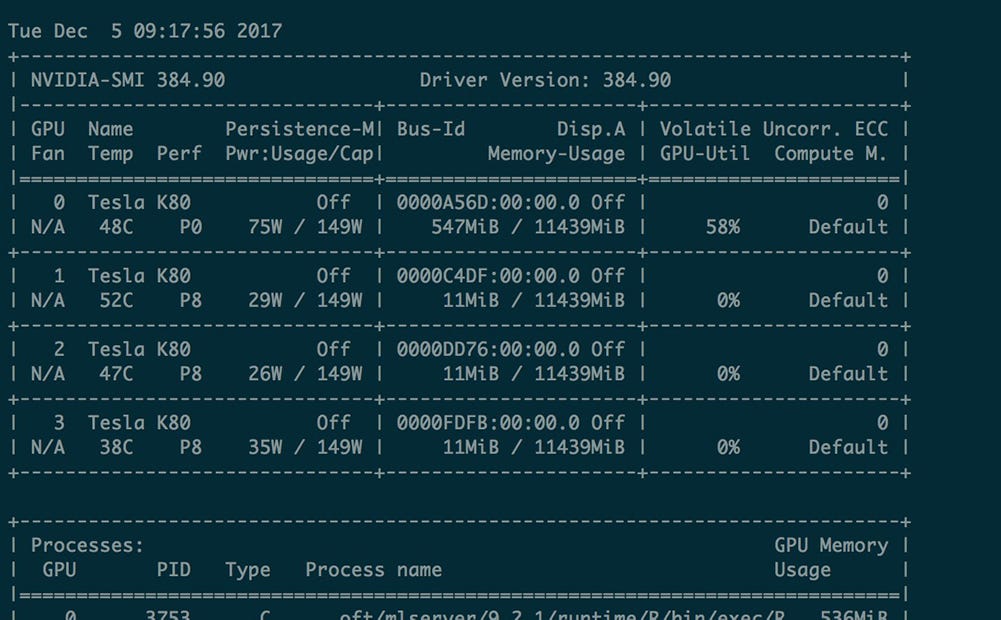This screenshot has width=1001, height=620.
Task: Click bus id 0000DD76:00:00.0
Action: pos(488,349)
